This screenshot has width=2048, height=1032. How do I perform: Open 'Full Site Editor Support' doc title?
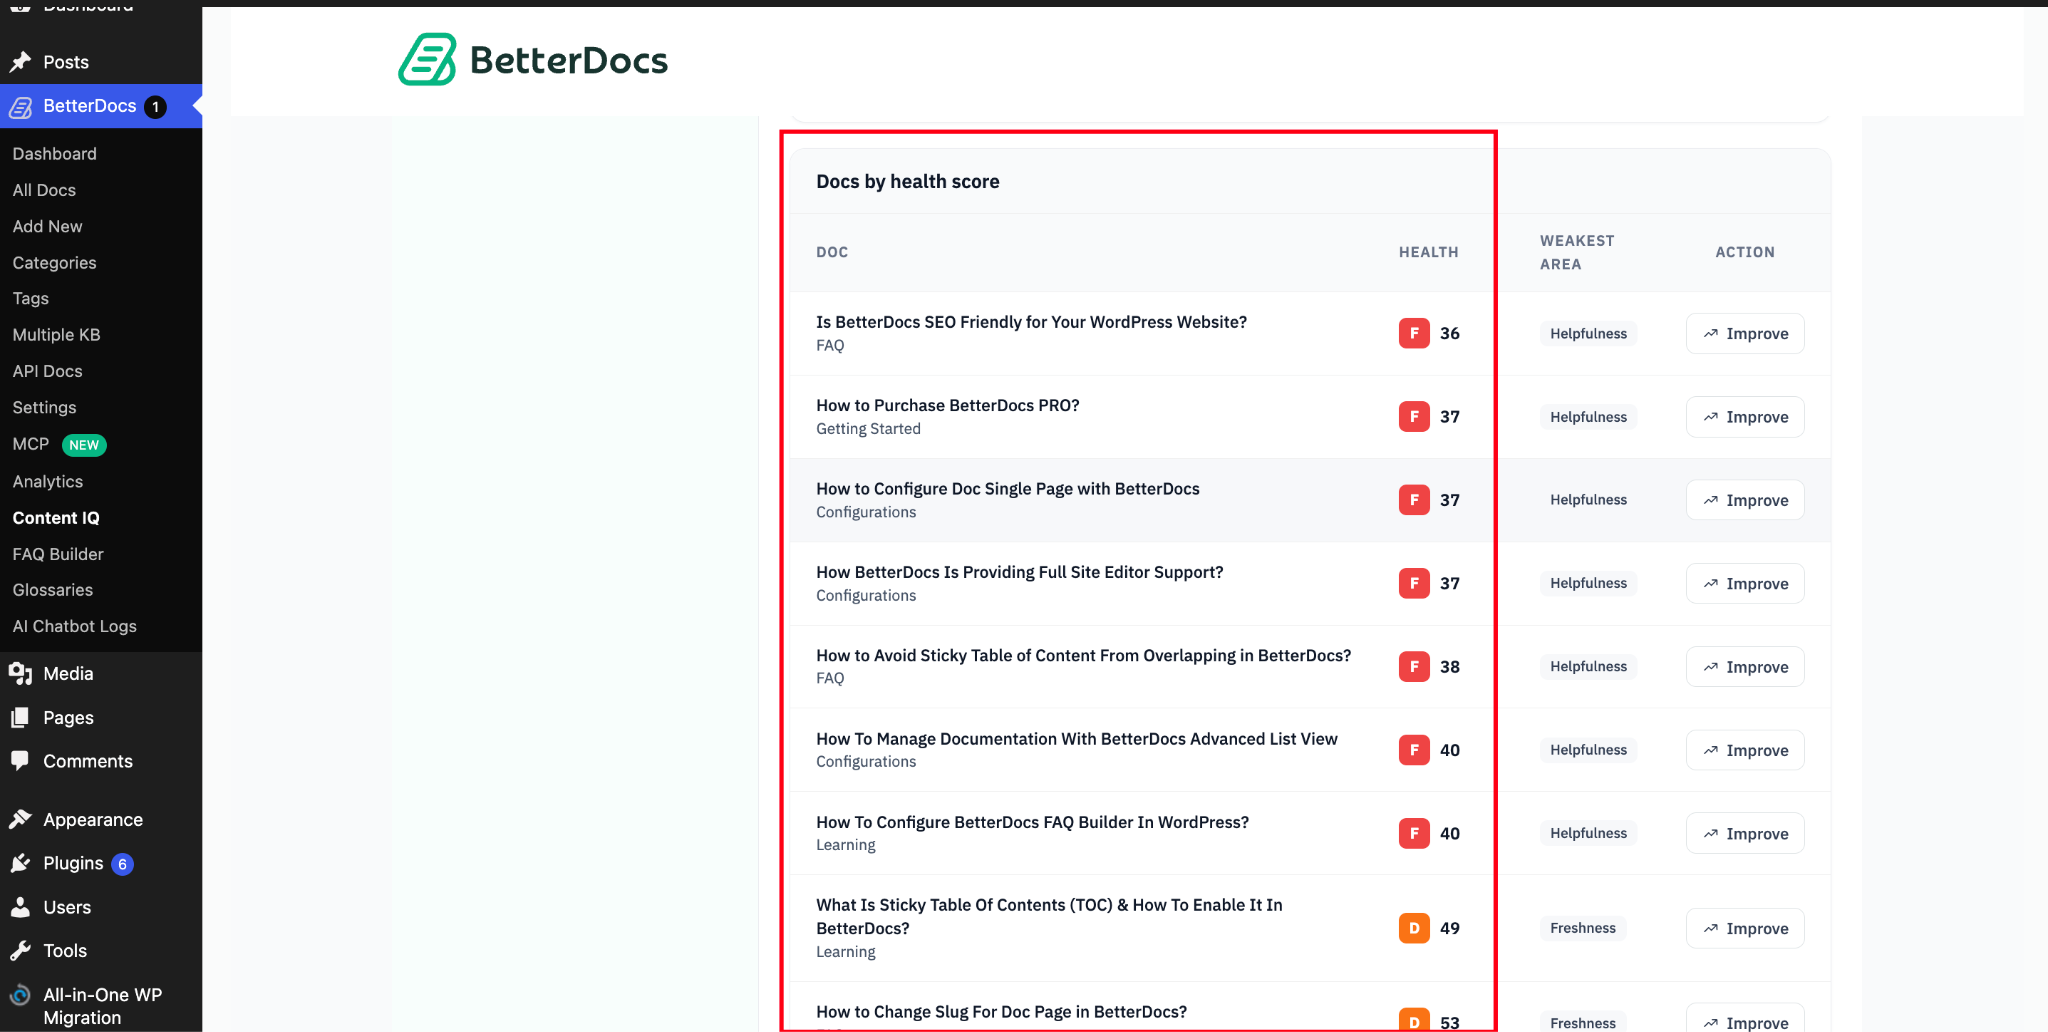[x=1020, y=572]
